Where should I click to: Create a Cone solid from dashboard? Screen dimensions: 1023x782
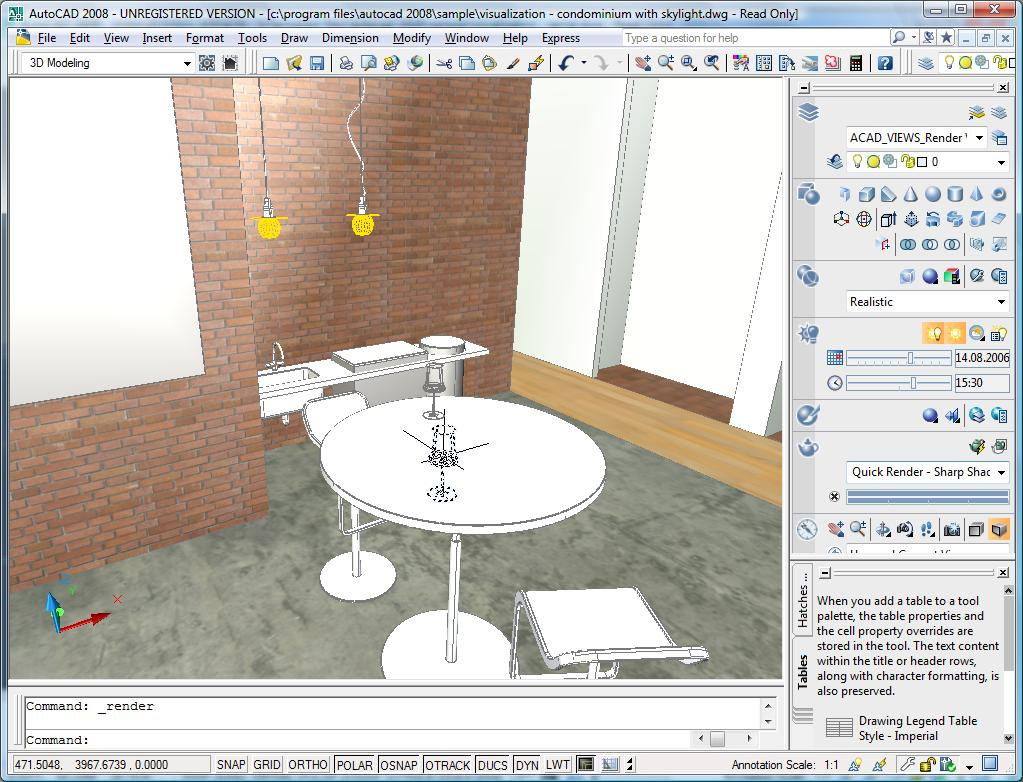910,194
